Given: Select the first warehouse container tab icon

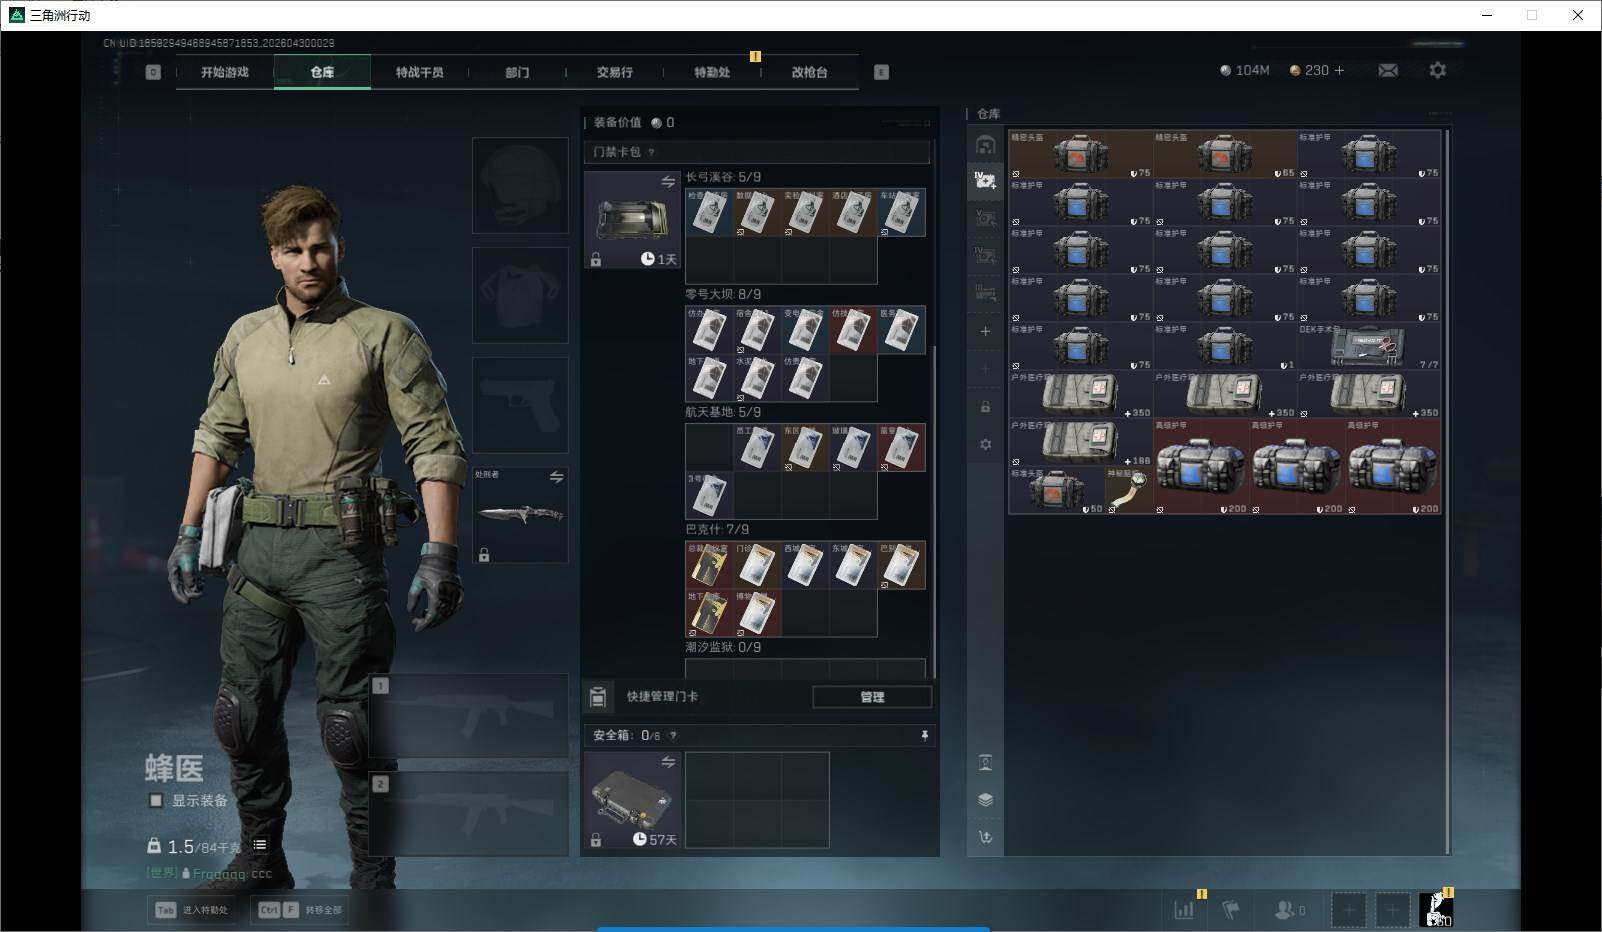Looking at the screenshot, I should click(985, 145).
